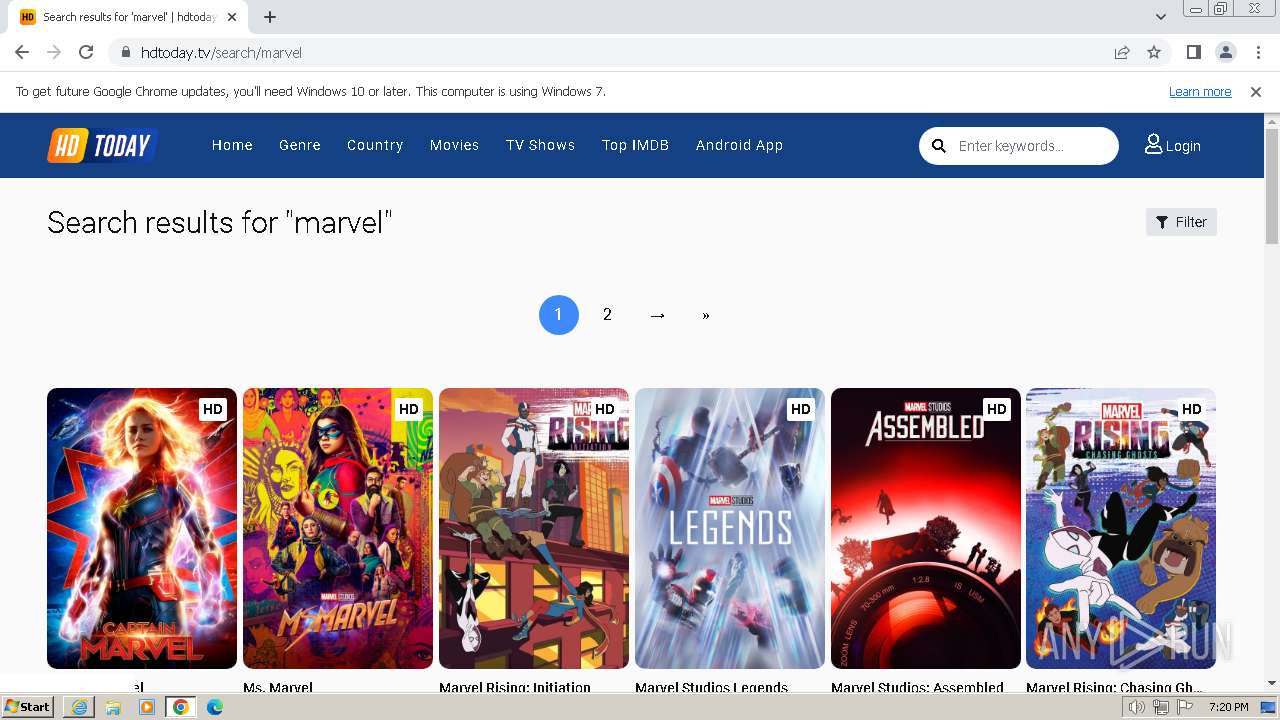
Task: Click the Action Center flag icon
Action: (x=1185, y=707)
